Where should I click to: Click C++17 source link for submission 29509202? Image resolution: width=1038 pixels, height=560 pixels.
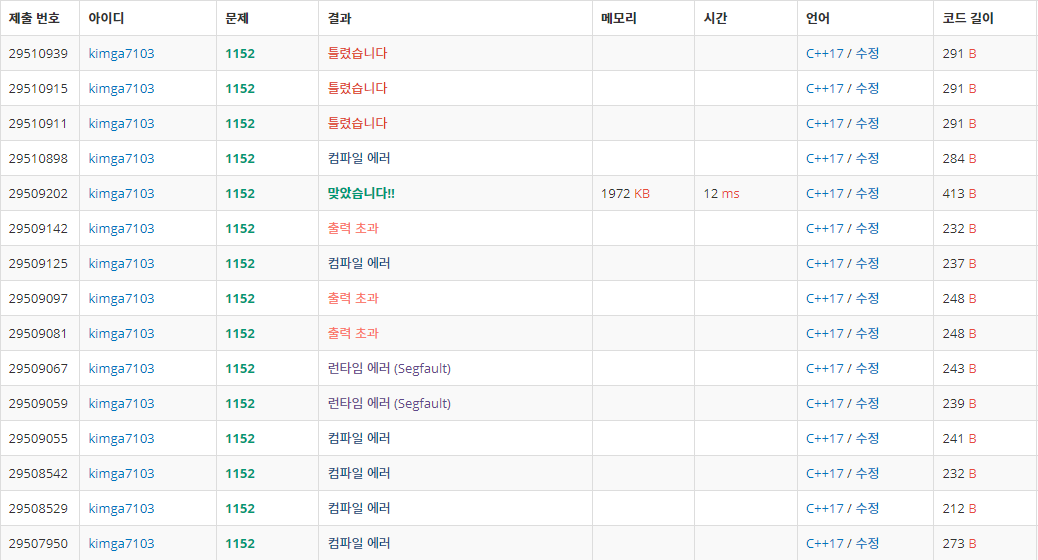coord(824,194)
